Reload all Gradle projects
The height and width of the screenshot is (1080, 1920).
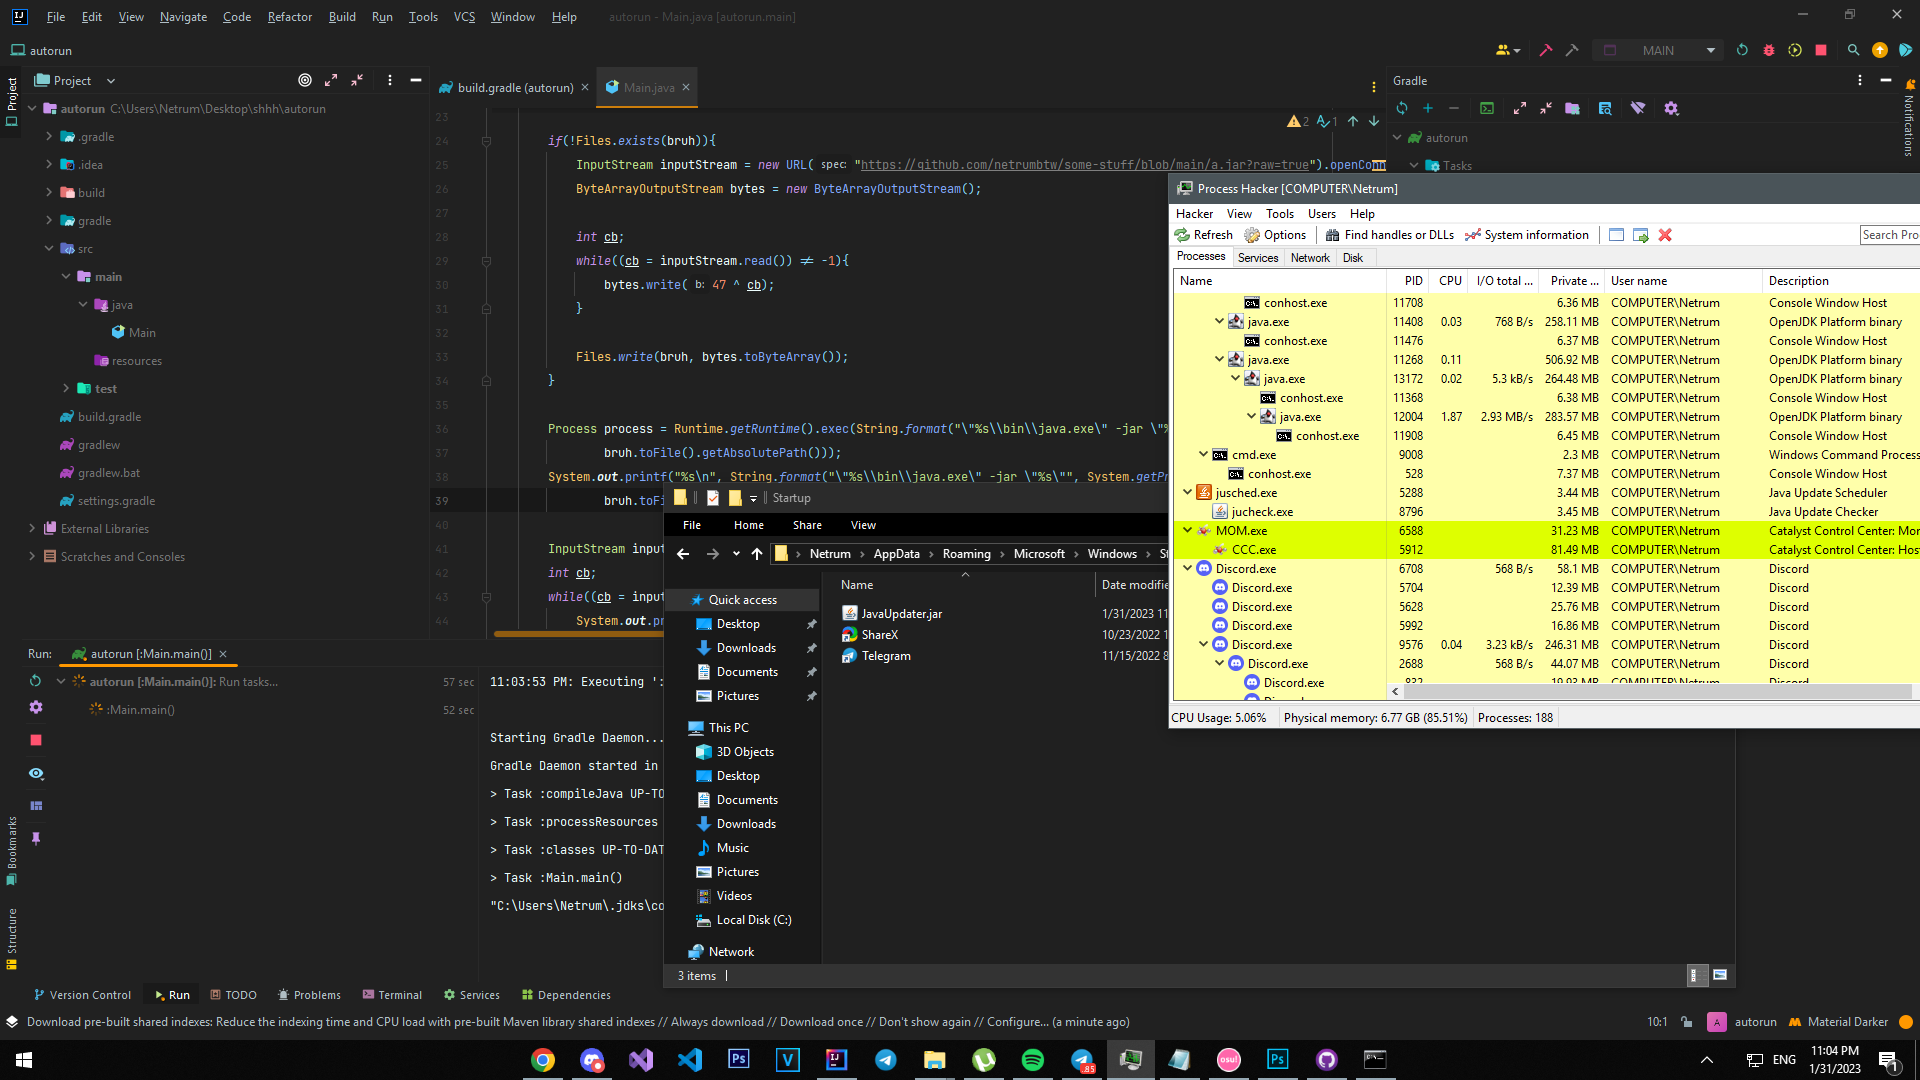point(1402,108)
